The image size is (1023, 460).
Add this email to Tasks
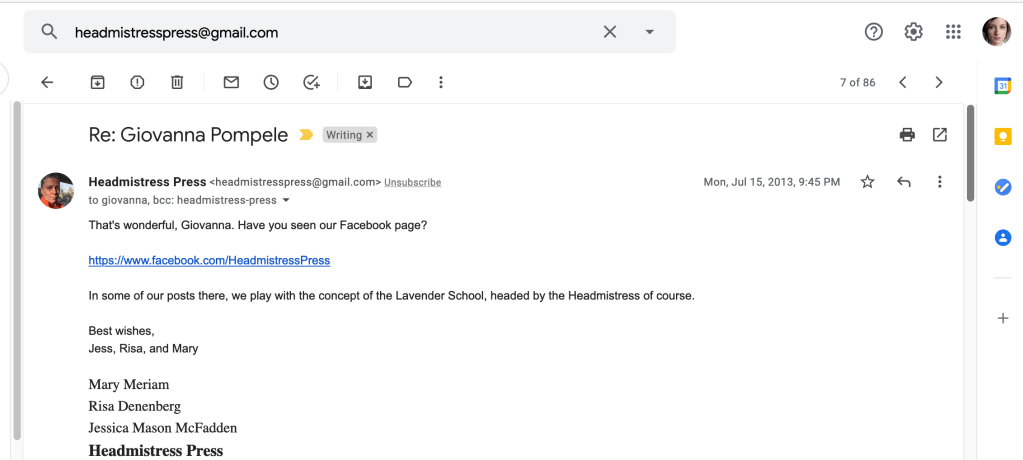(311, 83)
